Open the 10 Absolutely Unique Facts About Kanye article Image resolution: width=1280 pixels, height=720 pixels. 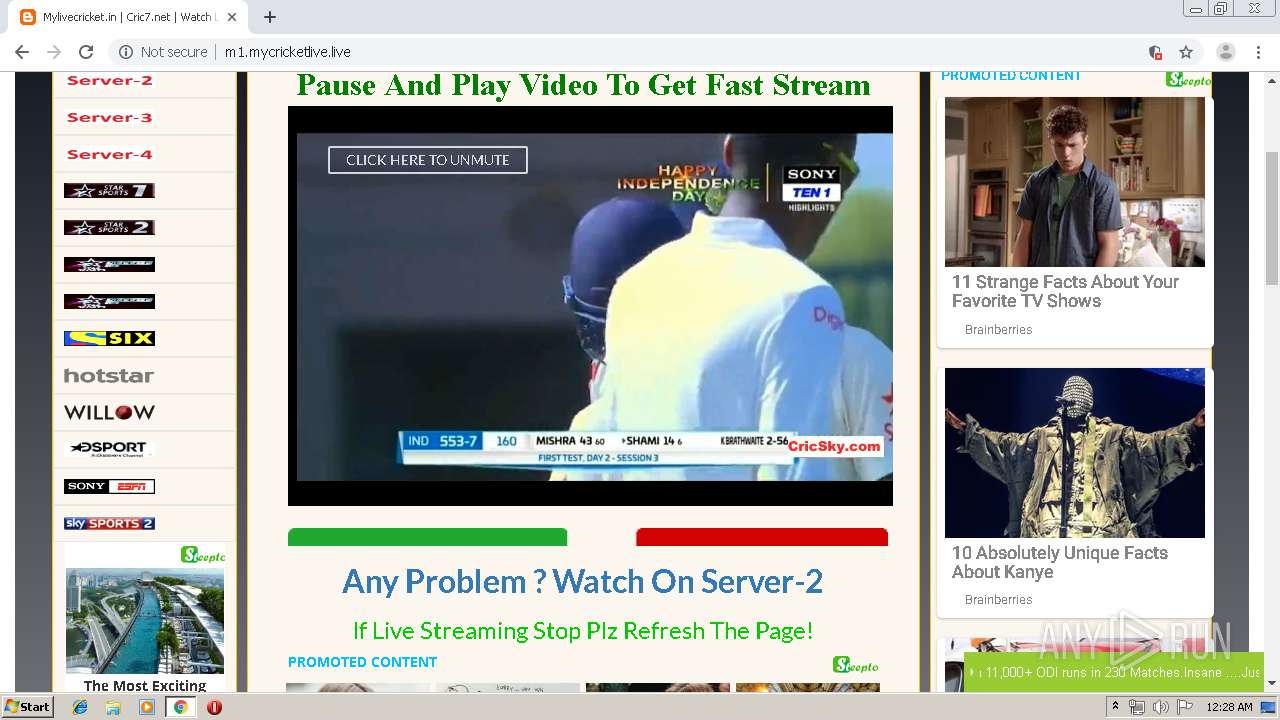(1059, 562)
